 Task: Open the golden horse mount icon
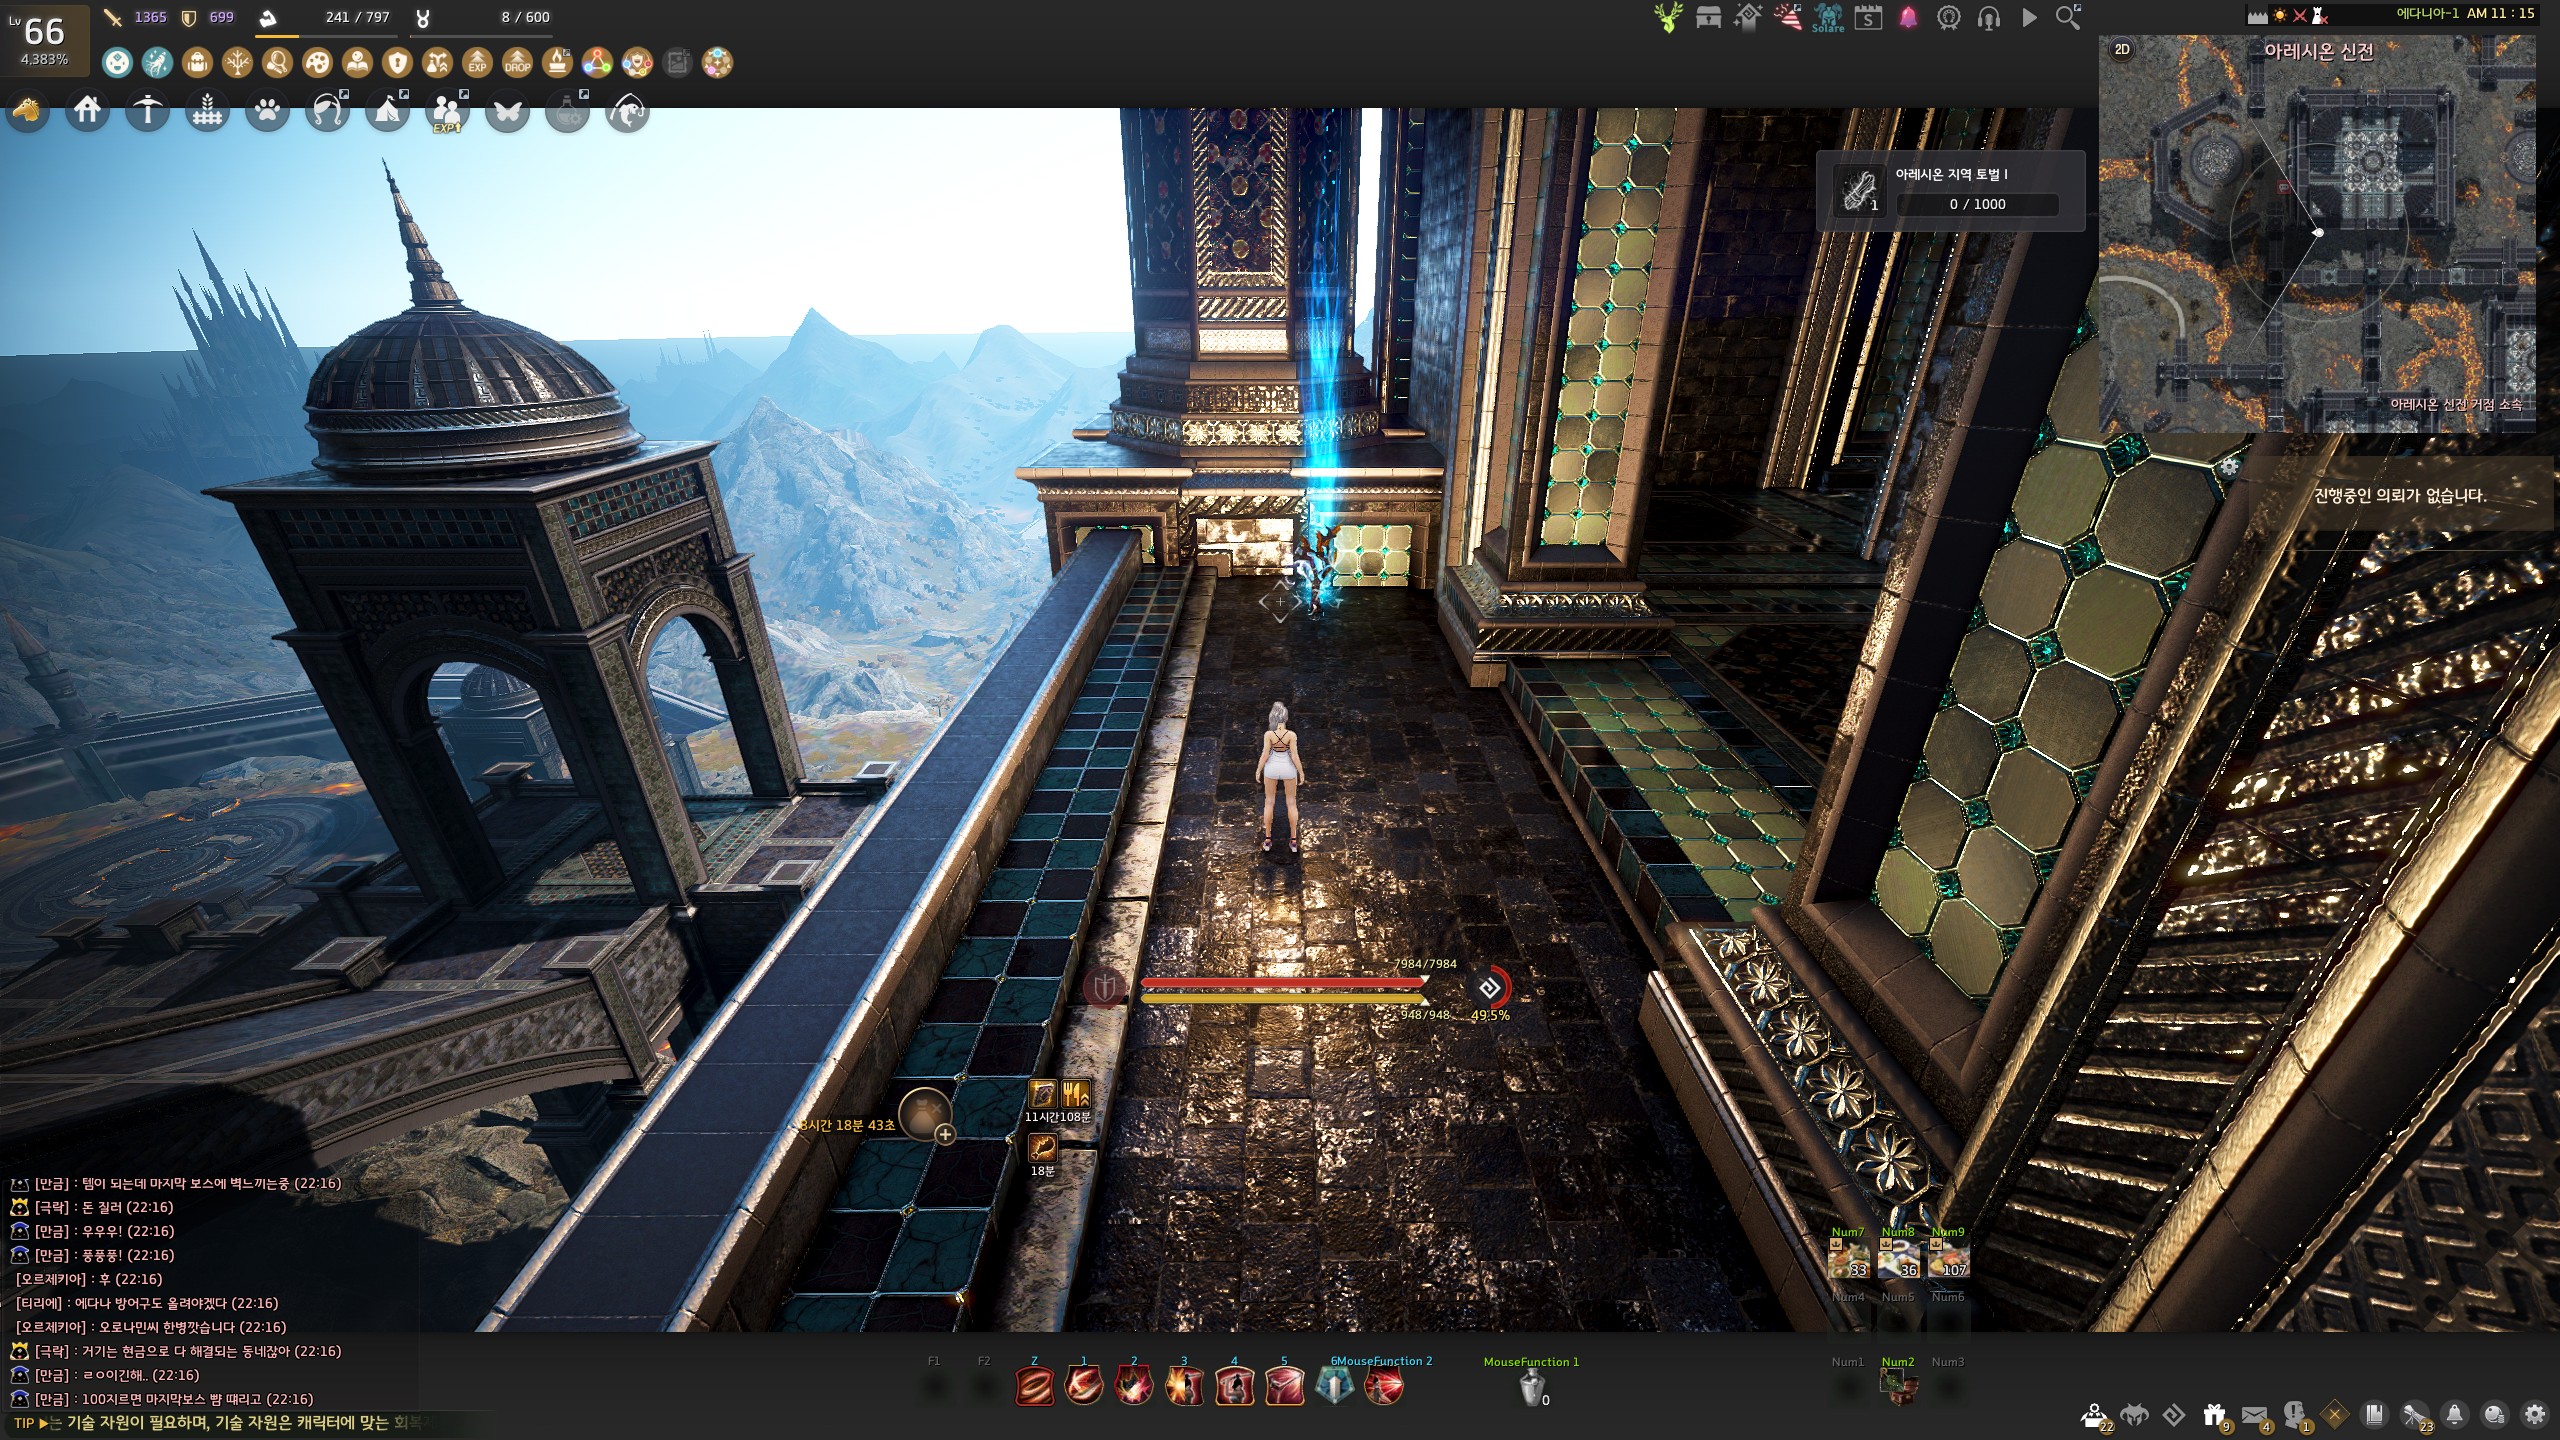[x=28, y=110]
